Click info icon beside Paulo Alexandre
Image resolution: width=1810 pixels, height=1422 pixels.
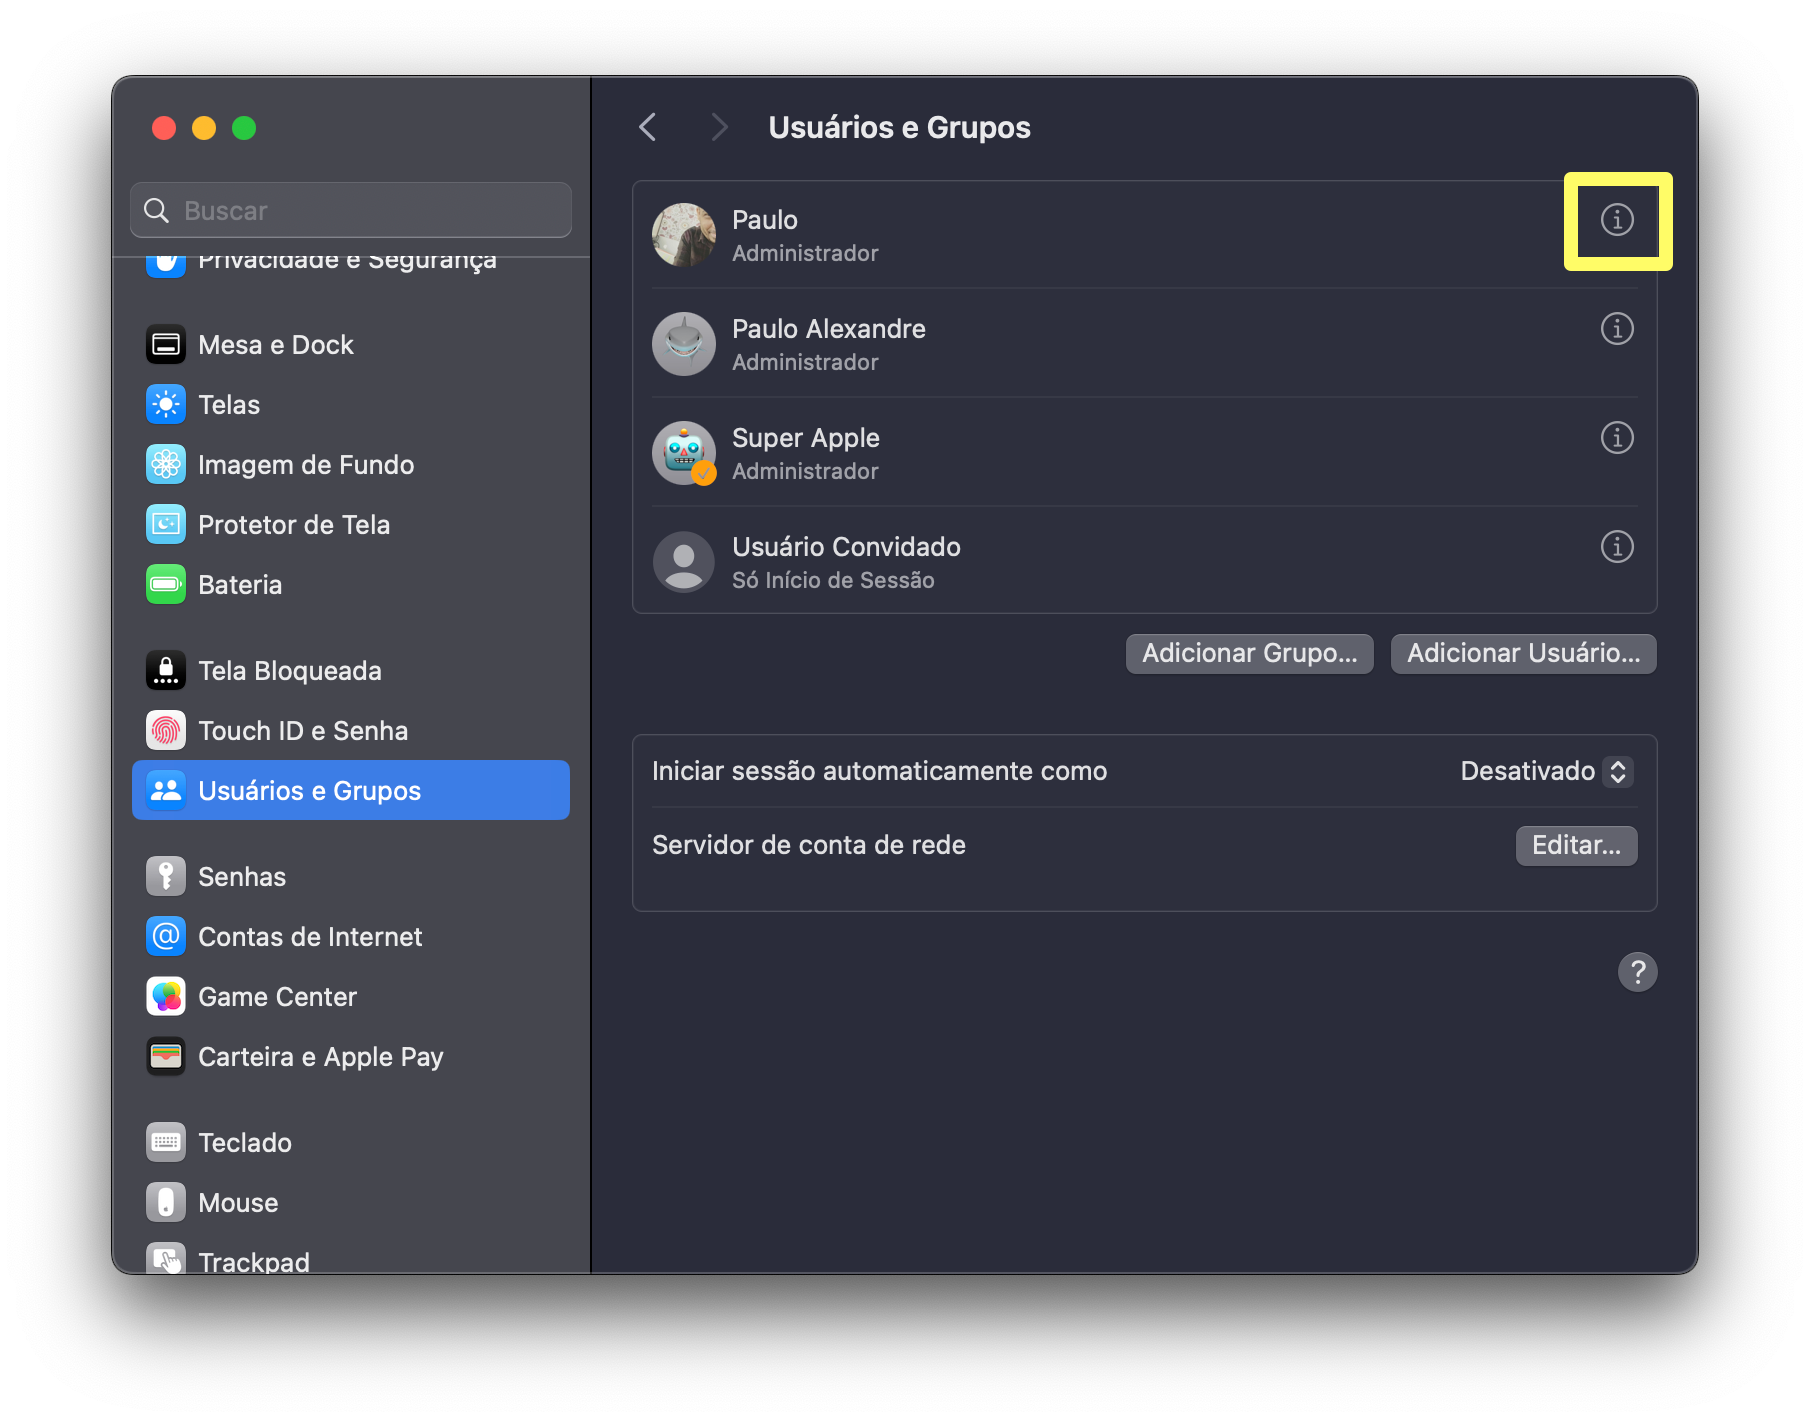point(1616,329)
